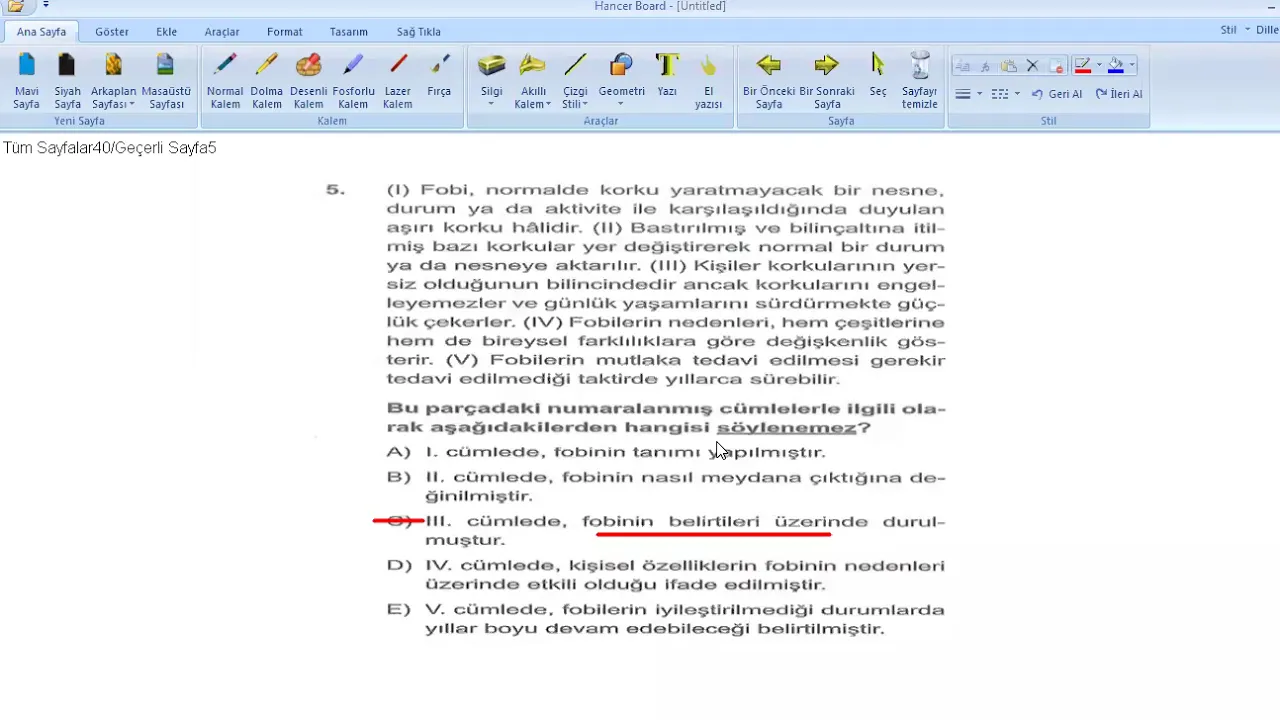Activate the Seç selection pointer
Image resolution: width=1280 pixels, height=720 pixels.
pos(878,75)
